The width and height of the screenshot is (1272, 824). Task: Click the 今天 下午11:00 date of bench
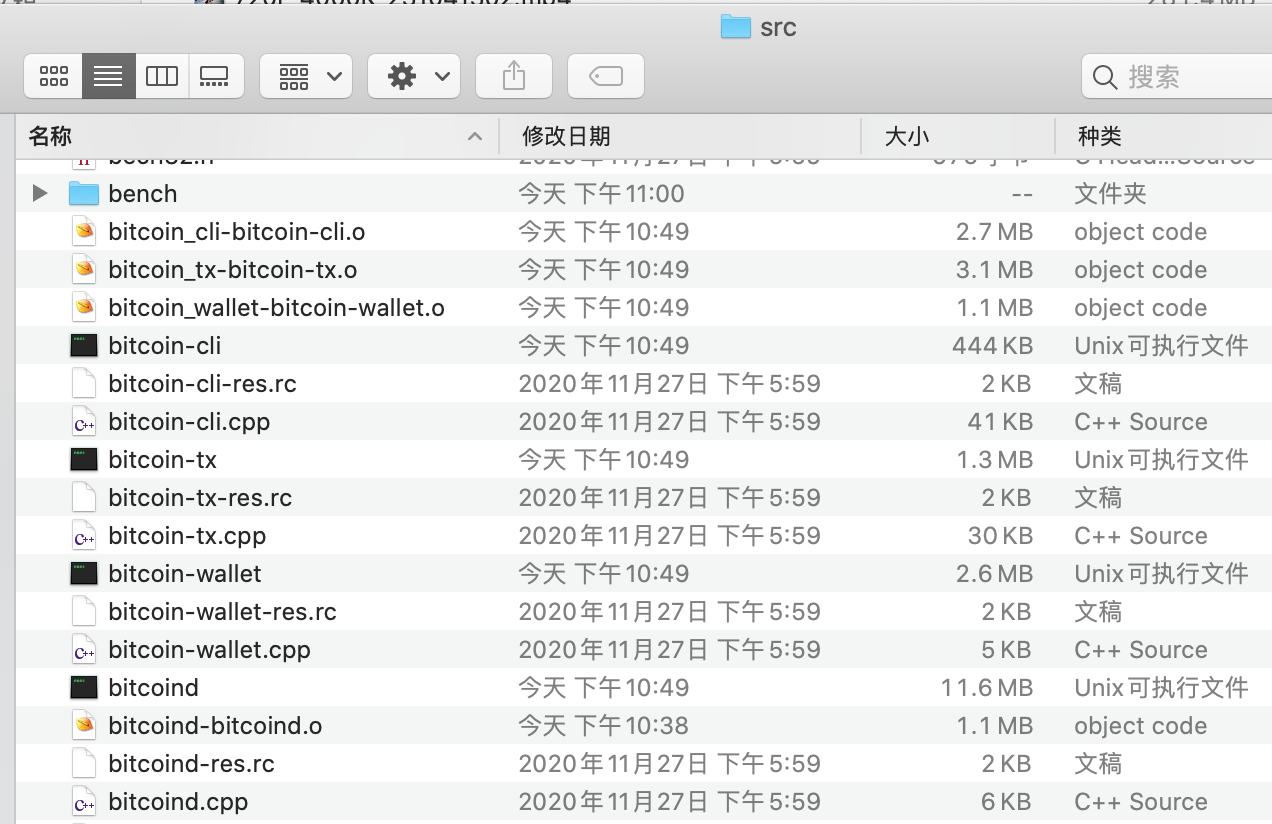tap(601, 194)
